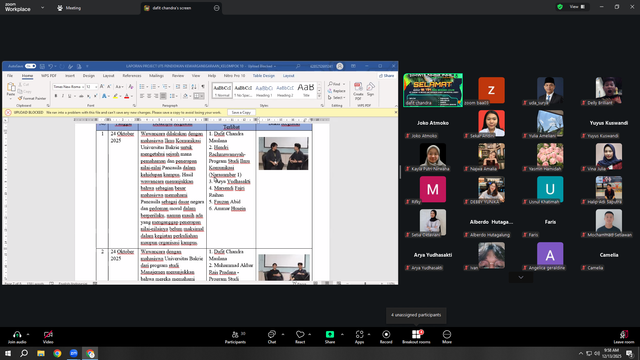Click Save a Copy button in Word warning bar

pyautogui.click(x=241, y=113)
